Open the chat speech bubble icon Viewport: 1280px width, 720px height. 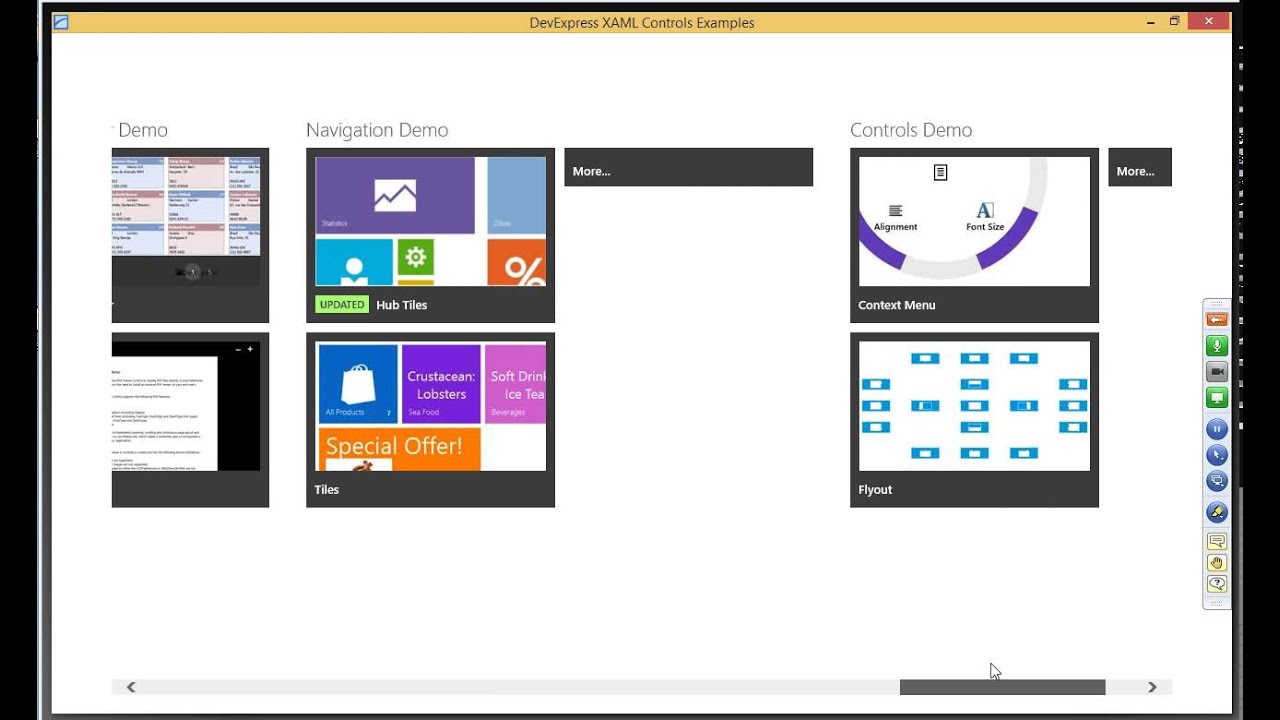tap(1217, 542)
